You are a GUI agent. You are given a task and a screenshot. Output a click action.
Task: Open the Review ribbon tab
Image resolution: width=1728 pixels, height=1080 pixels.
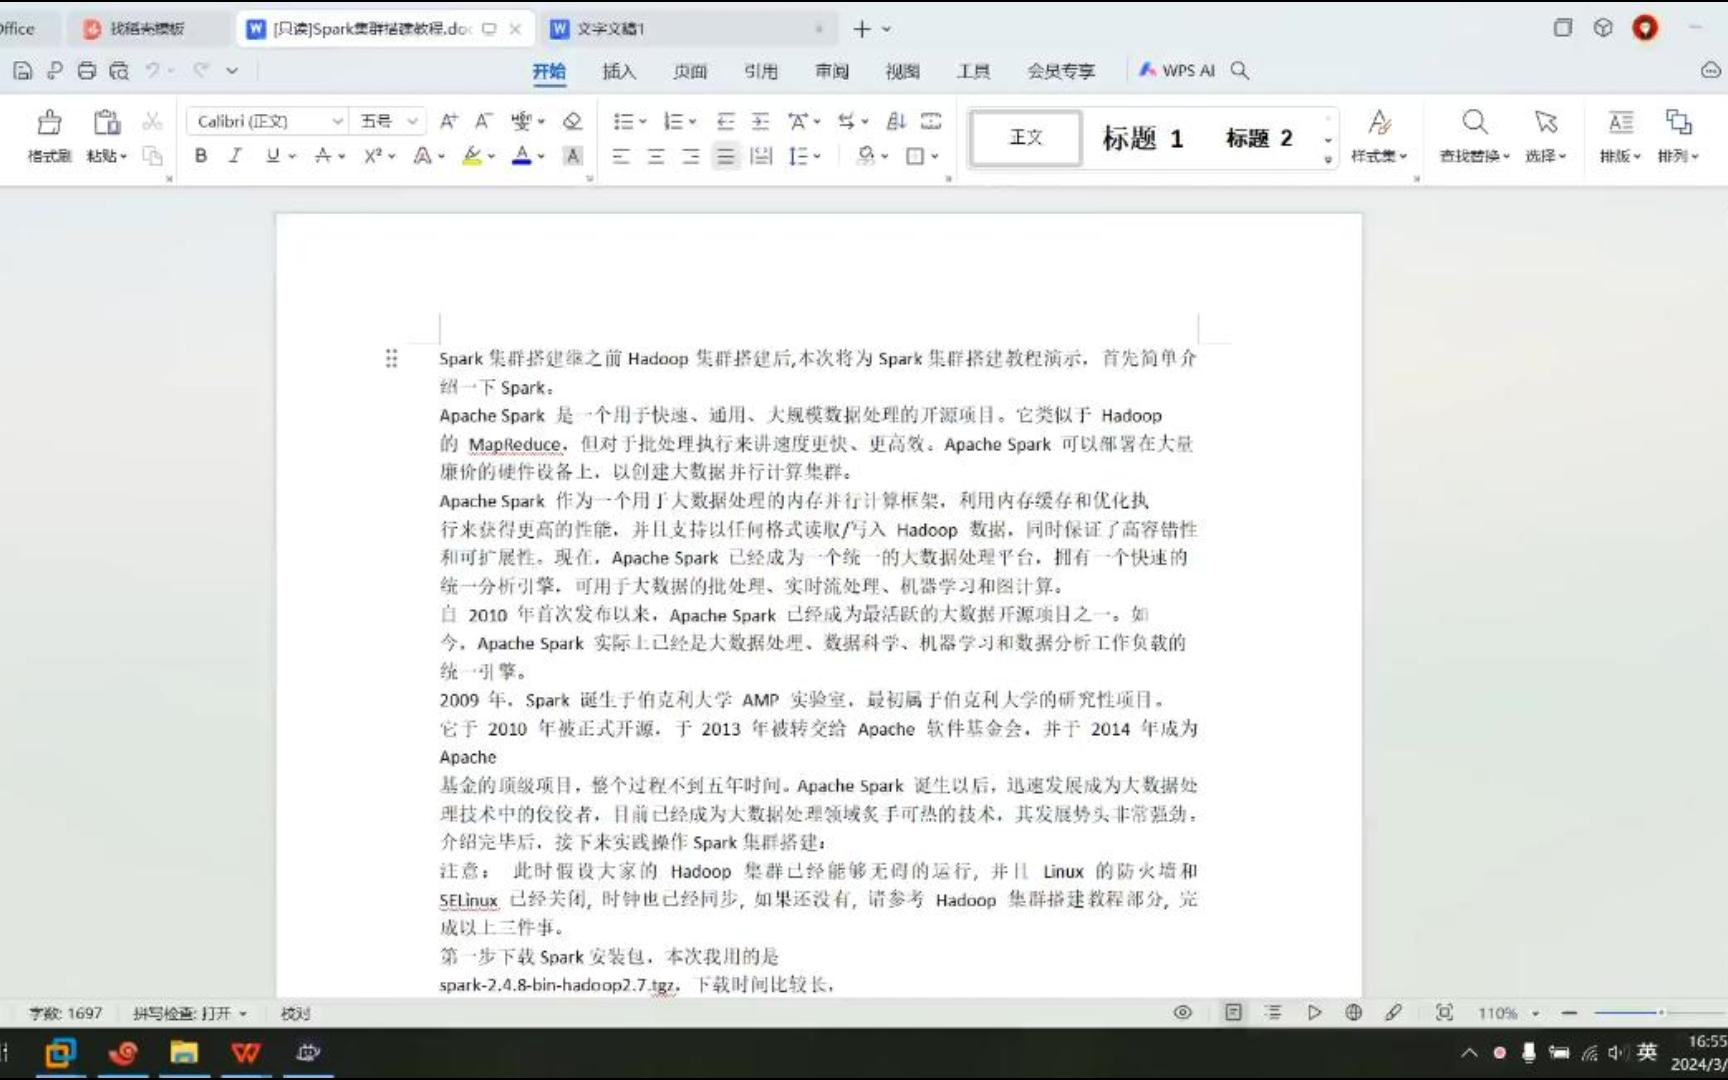click(832, 71)
